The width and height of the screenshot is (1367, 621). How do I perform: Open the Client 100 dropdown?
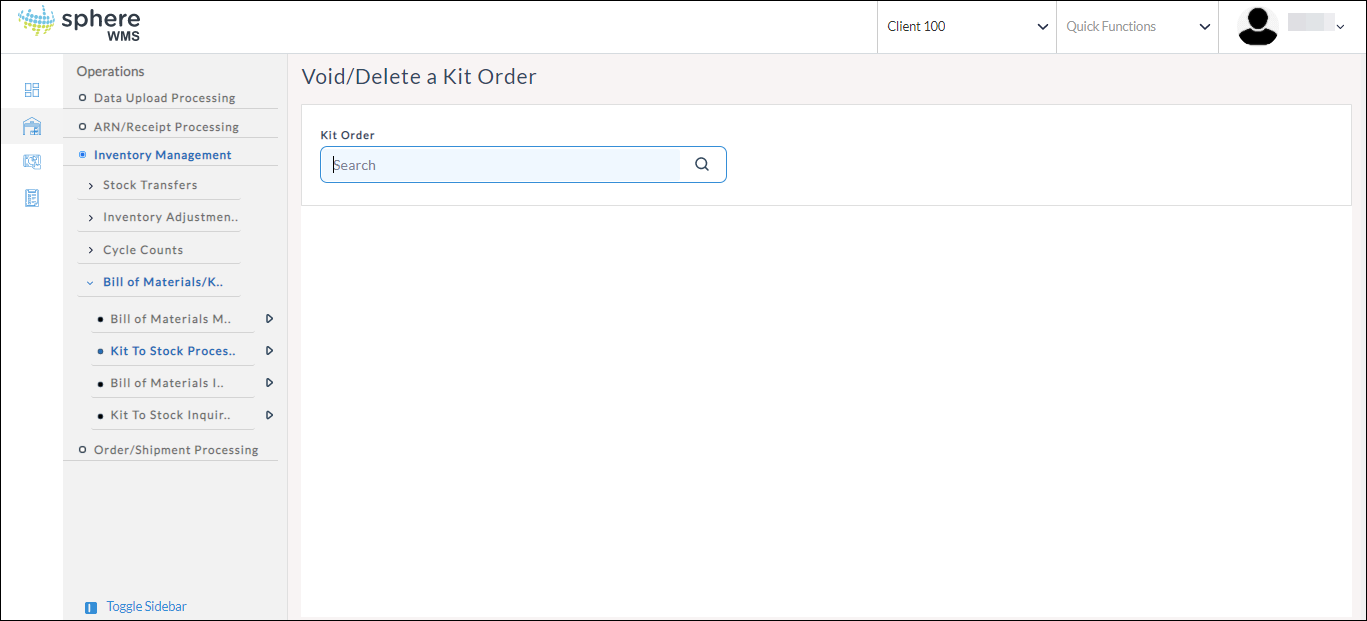[x=967, y=27]
